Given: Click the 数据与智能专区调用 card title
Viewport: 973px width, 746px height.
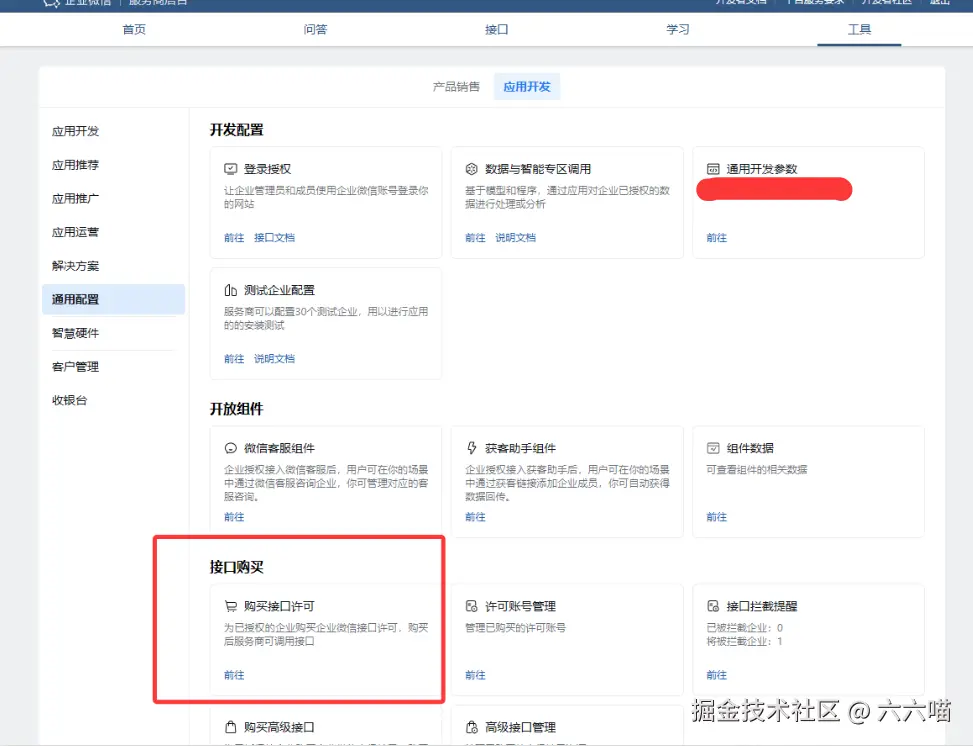Looking at the screenshot, I should (x=538, y=169).
